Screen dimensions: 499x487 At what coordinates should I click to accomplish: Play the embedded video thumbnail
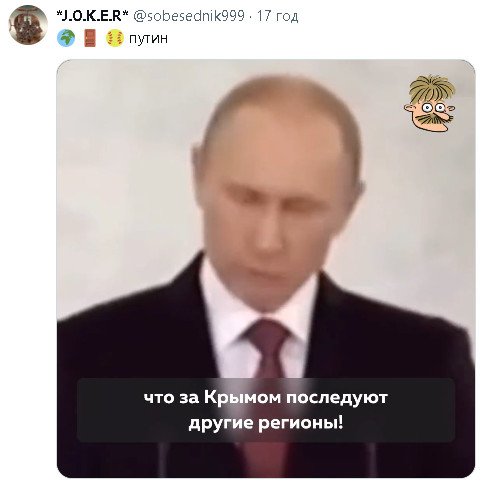pyautogui.click(x=266, y=268)
